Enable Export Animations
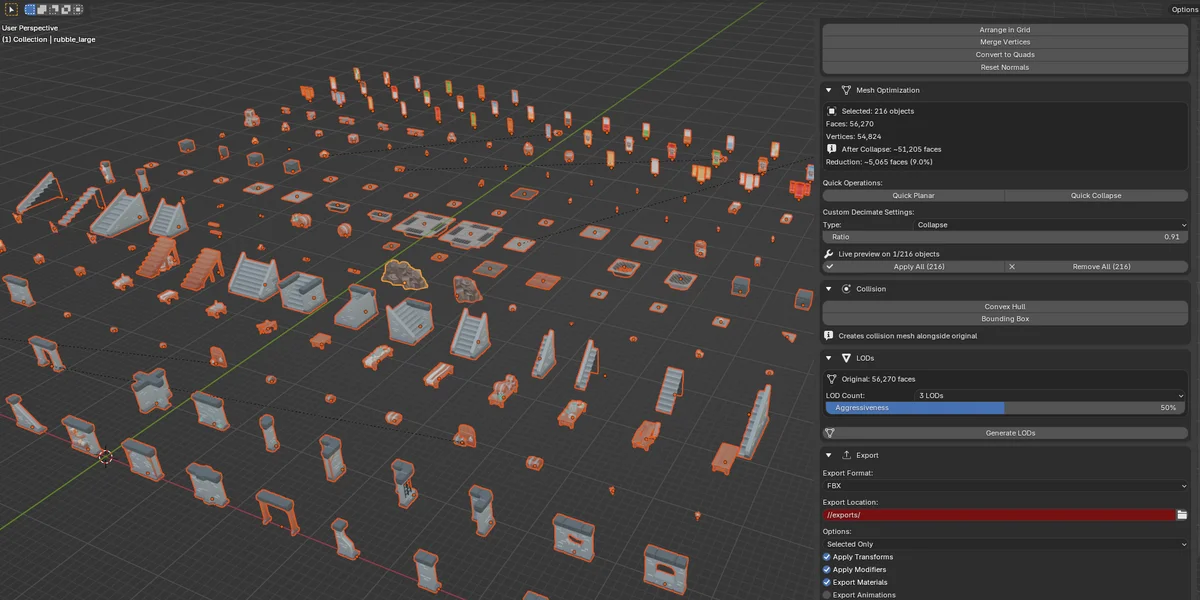Image resolution: width=1200 pixels, height=600 pixels. click(826, 594)
